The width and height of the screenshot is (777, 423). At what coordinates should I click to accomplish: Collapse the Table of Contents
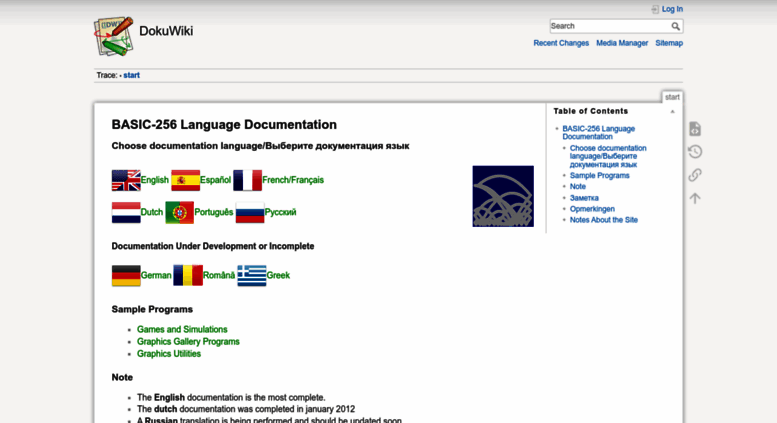(672, 111)
